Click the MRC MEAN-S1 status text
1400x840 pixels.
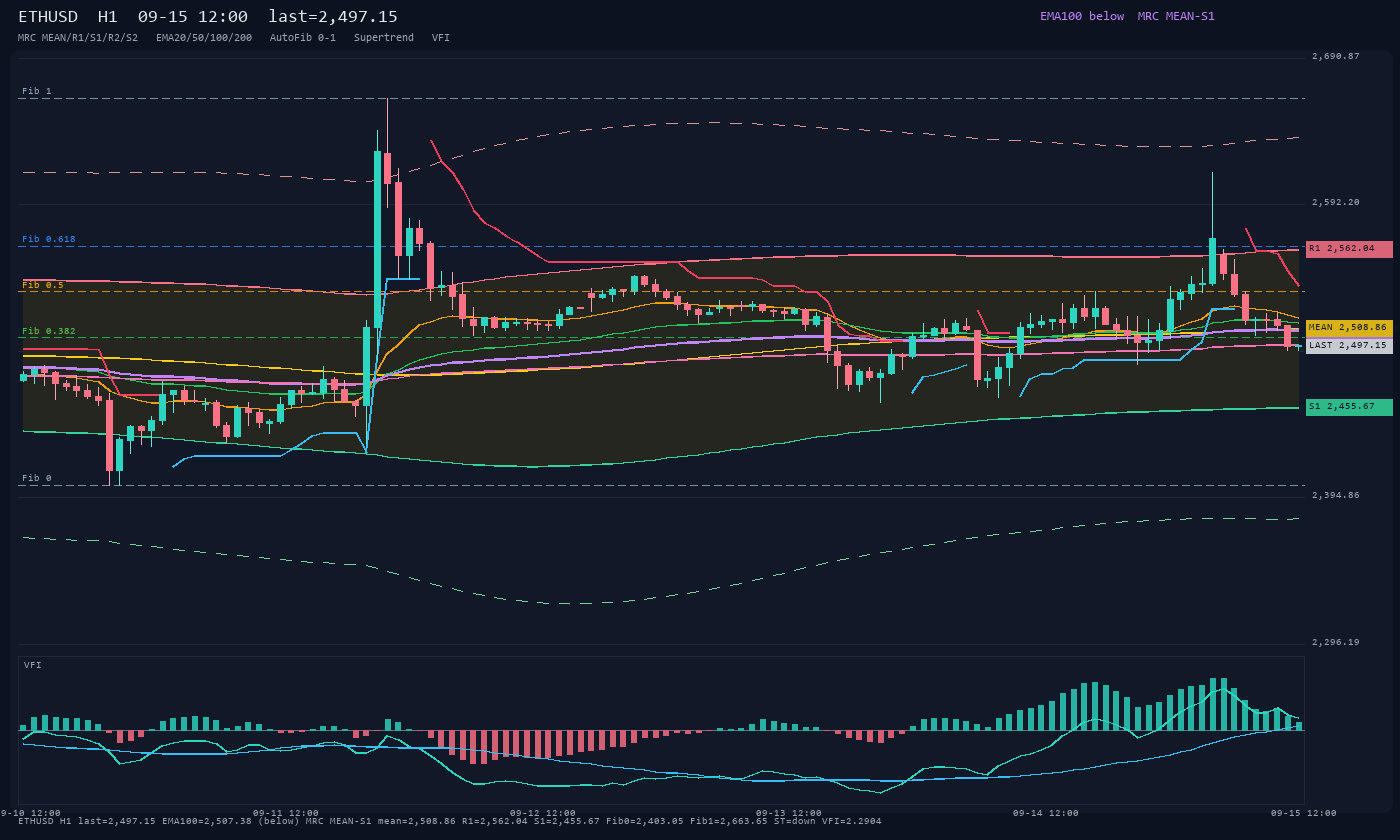(x=1176, y=16)
